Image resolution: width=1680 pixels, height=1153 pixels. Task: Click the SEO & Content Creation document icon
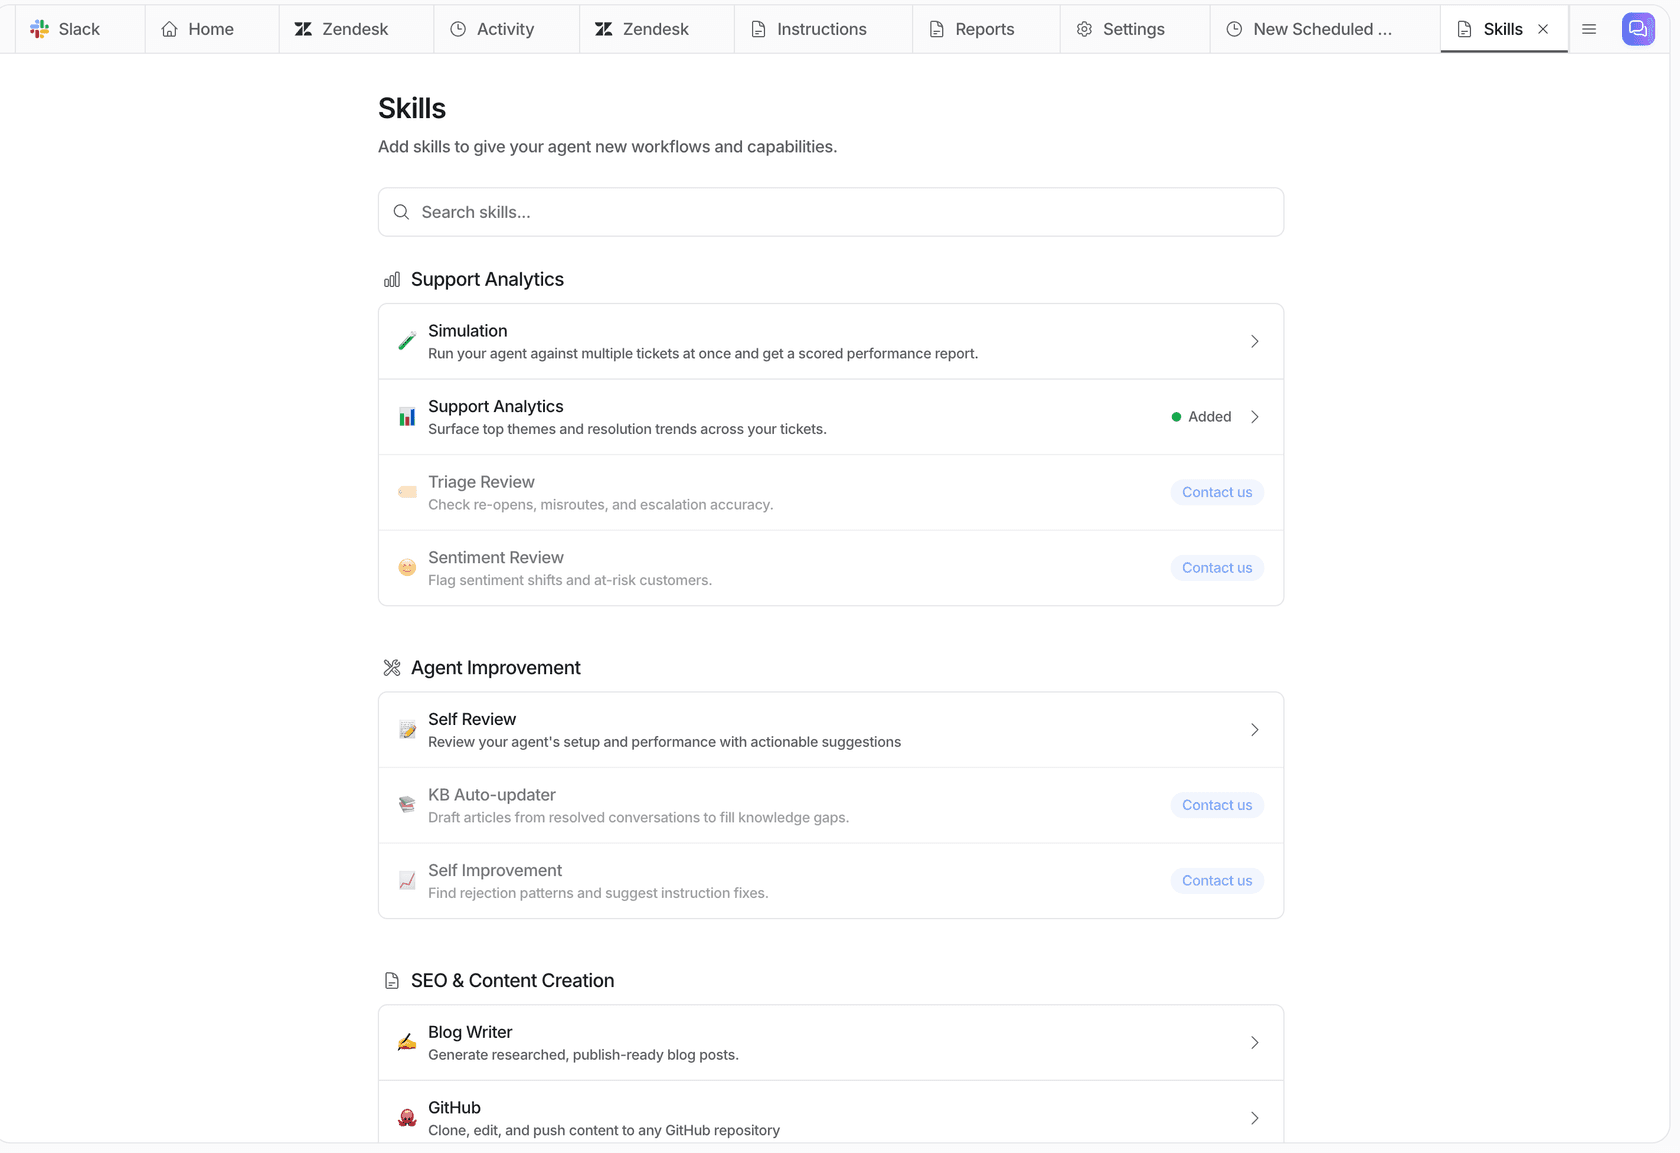coord(392,981)
